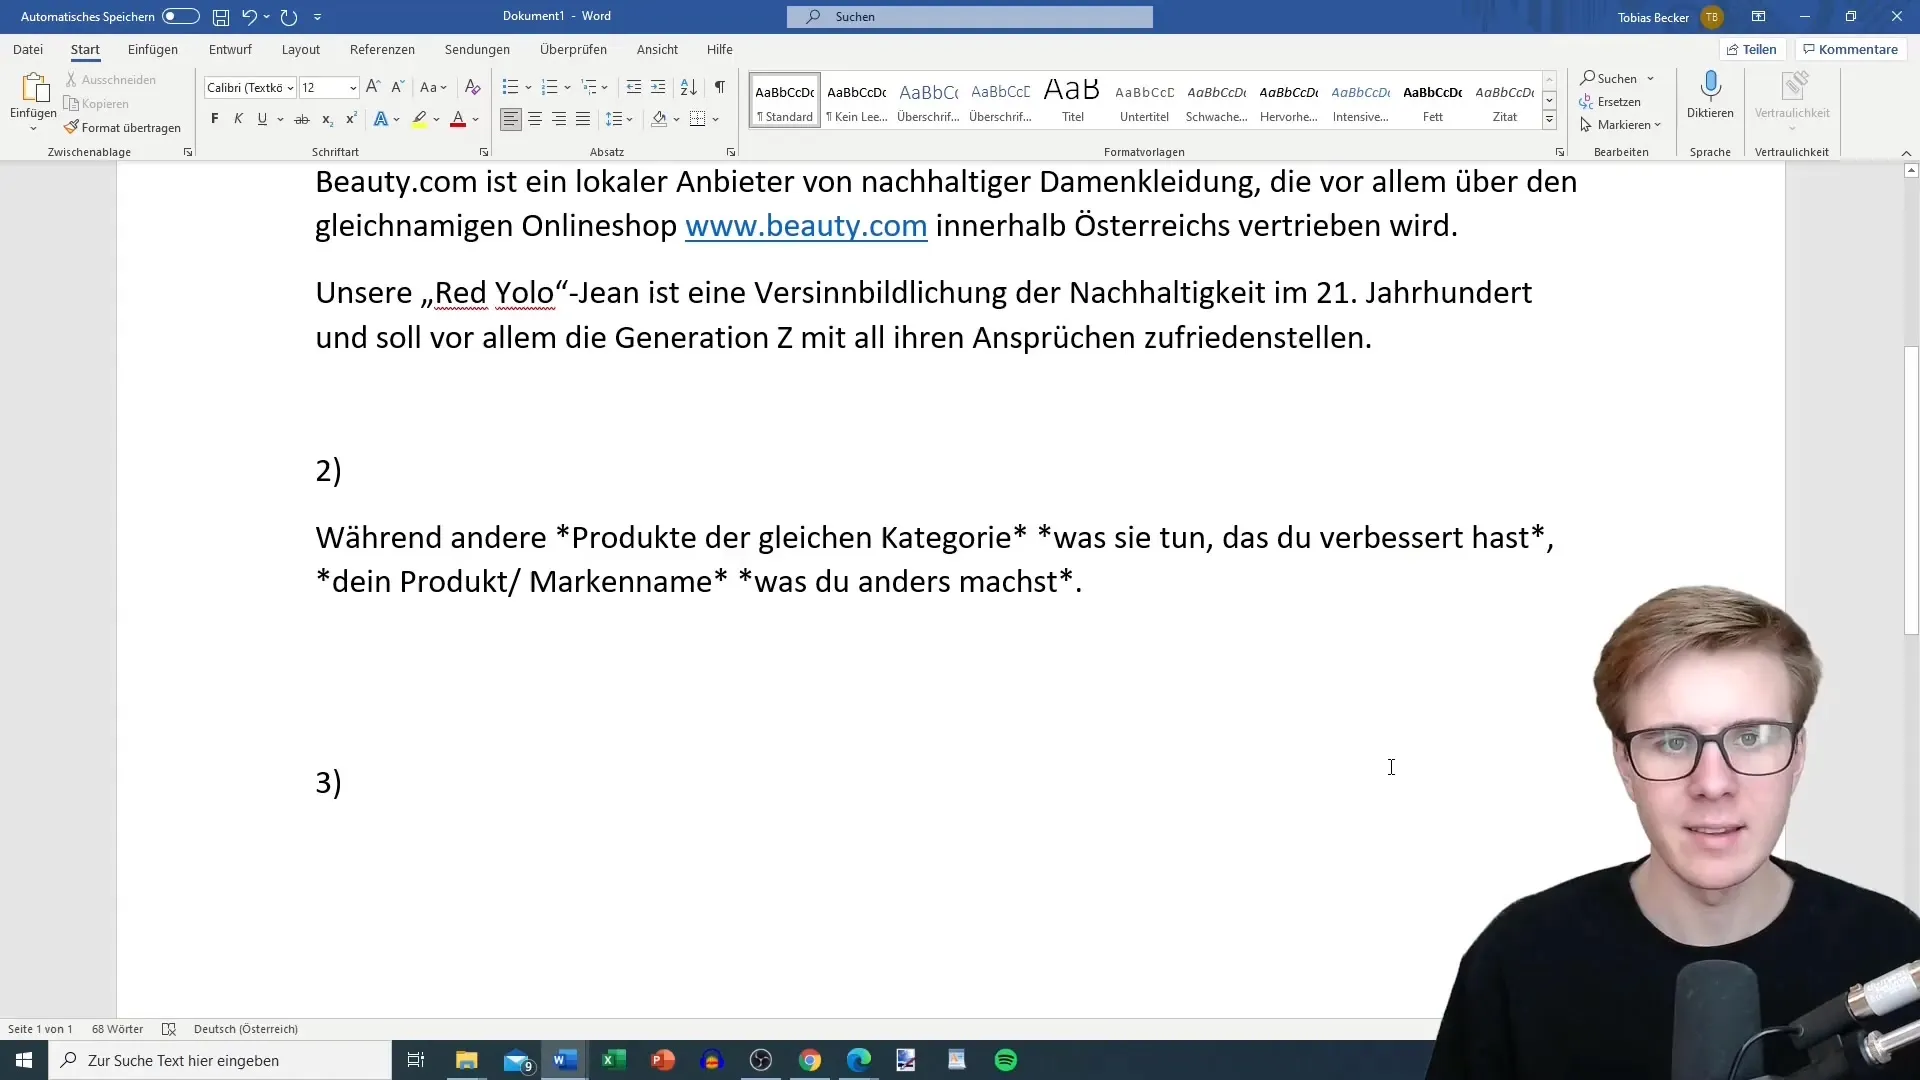Toggle underline formatting
Screen dimensions: 1920x1080
click(x=262, y=119)
